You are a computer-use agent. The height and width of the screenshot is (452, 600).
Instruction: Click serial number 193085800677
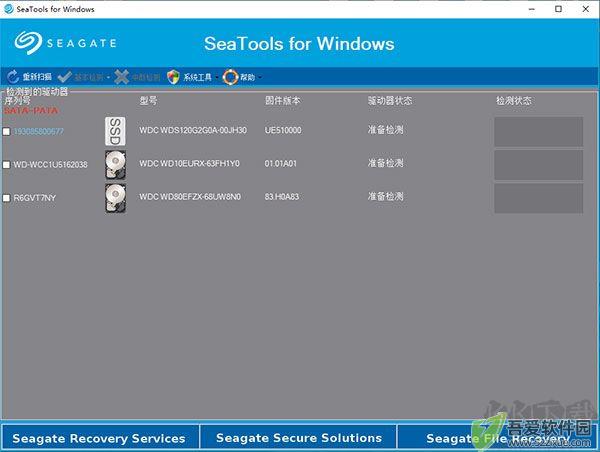(39, 132)
